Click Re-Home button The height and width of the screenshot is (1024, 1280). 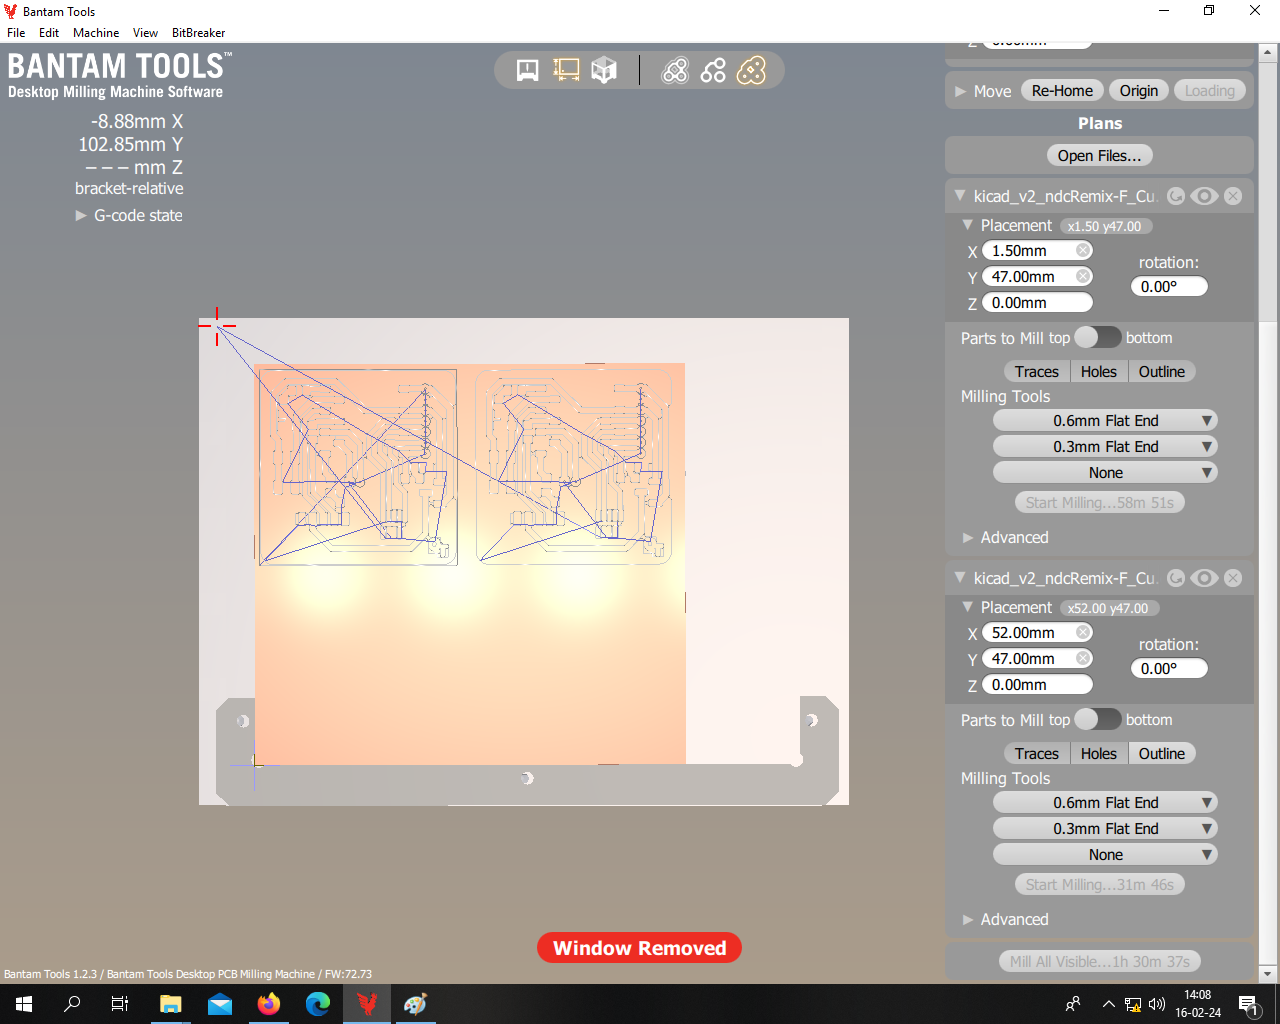click(1062, 91)
